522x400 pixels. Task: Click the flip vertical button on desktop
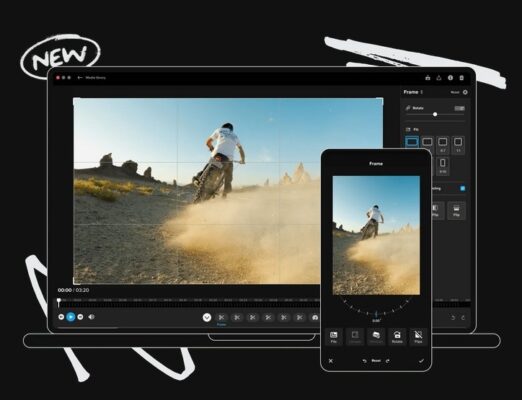pos(456,211)
